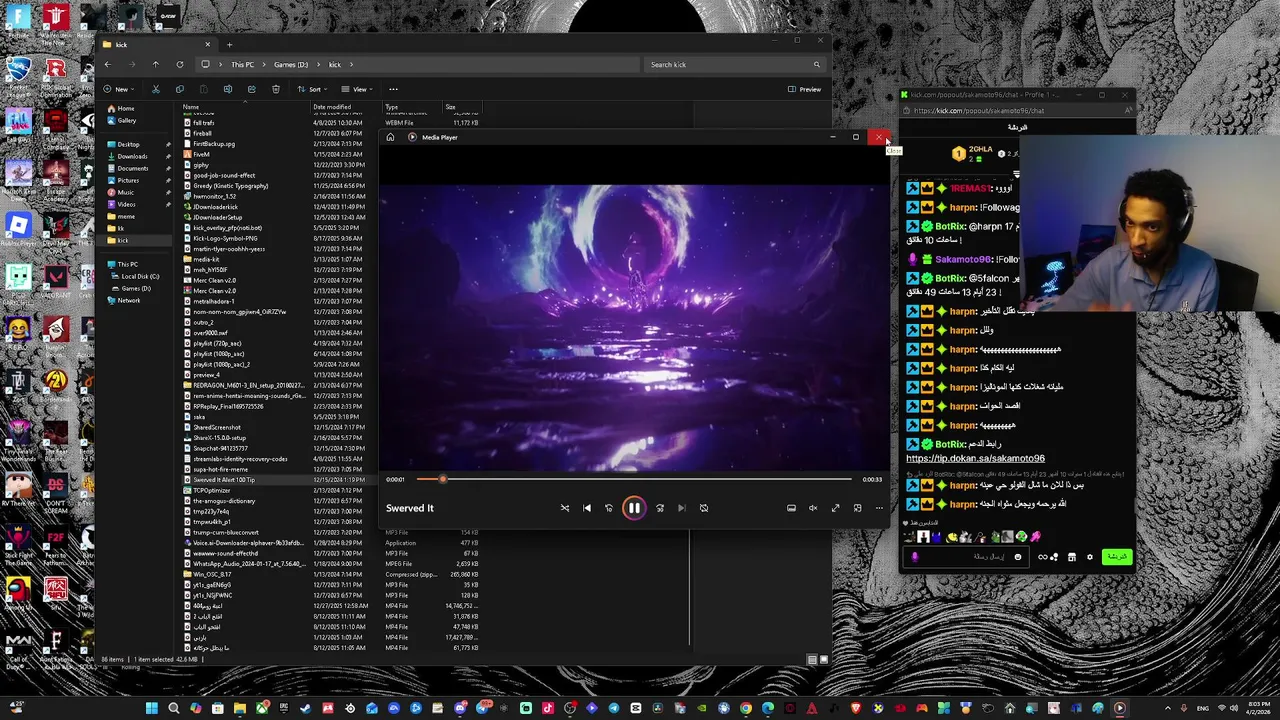Focus the Search kick input field
This screenshot has height=720, width=1280.
[x=733, y=65]
